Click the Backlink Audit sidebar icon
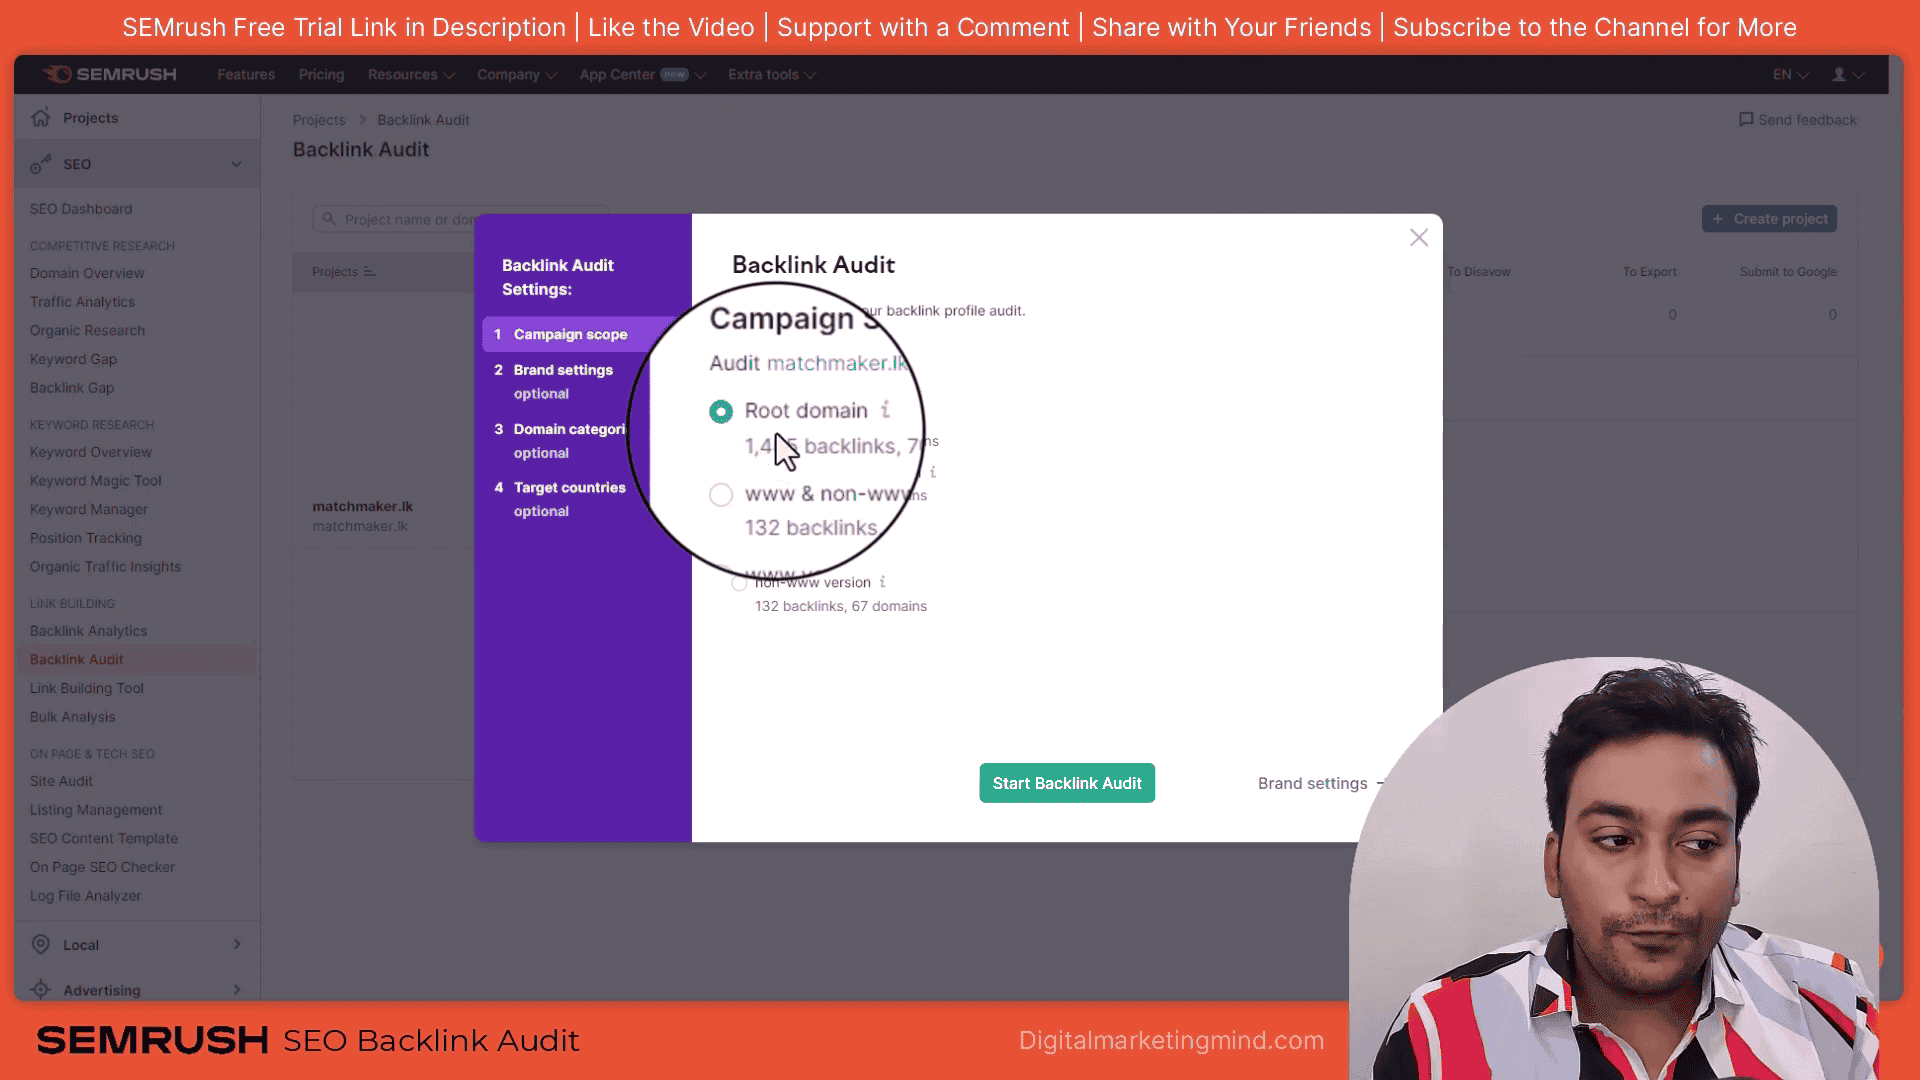This screenshot has height=1080, width=1920. tap(75, 658)
